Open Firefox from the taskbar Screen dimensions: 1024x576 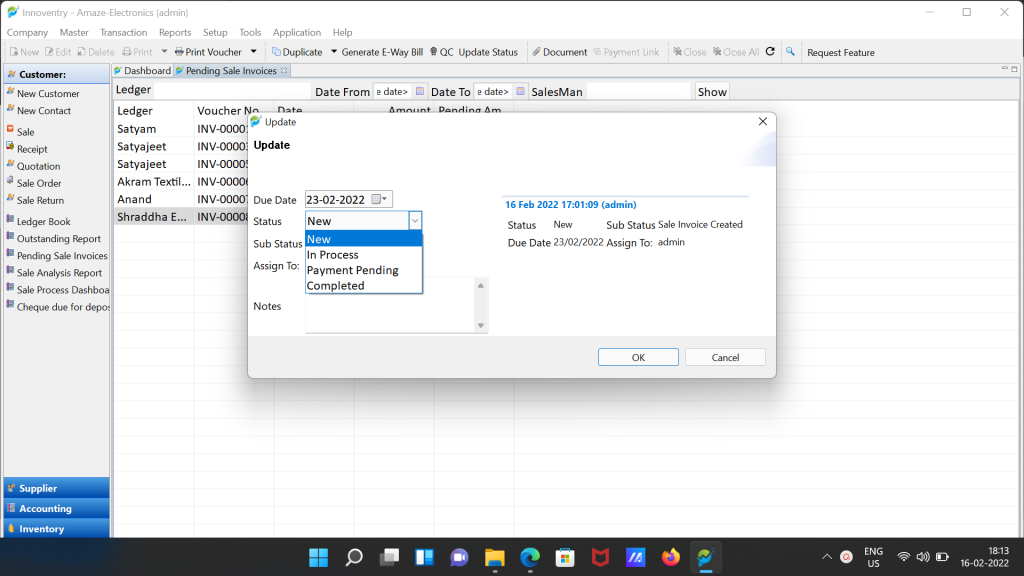(671, 557)
